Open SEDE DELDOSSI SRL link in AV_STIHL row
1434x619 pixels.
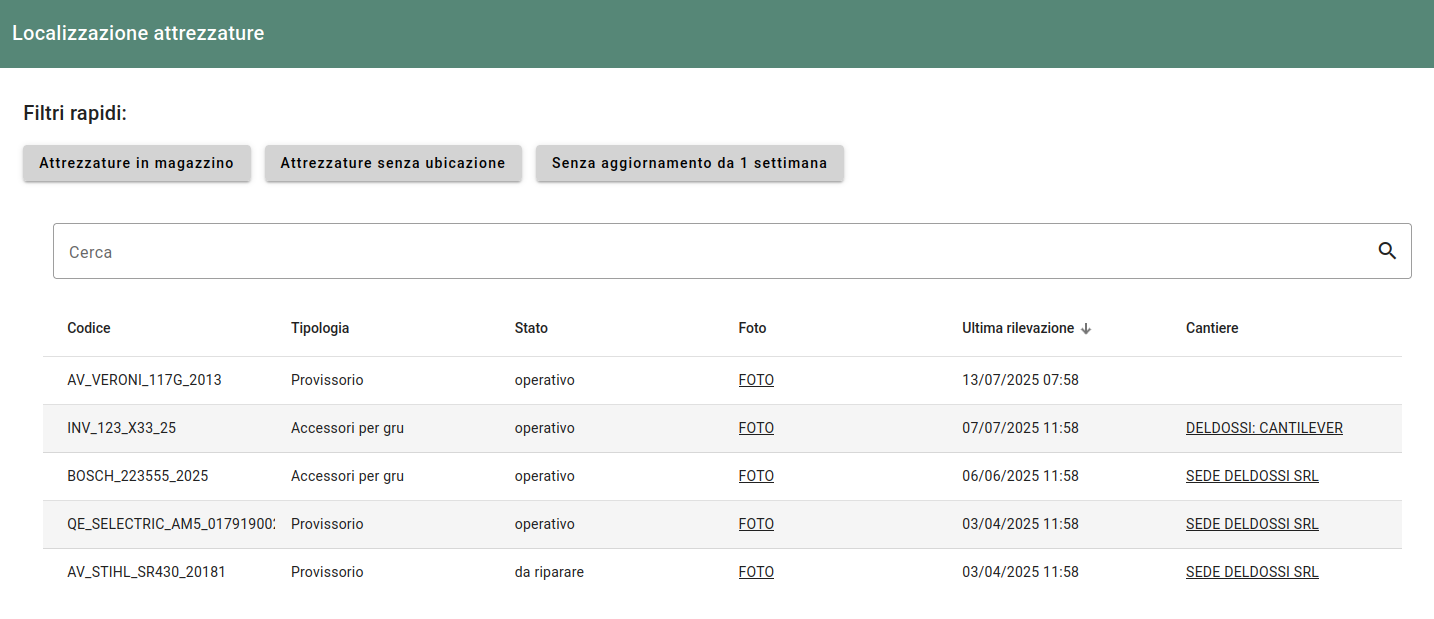tap(1252, 572)
